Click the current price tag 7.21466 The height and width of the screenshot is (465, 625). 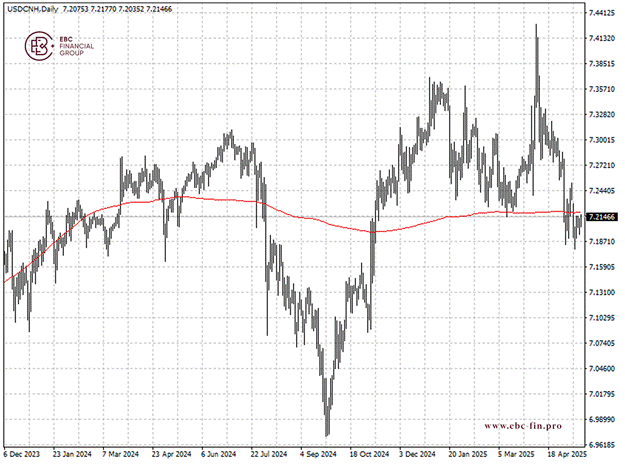coord(602,217)
